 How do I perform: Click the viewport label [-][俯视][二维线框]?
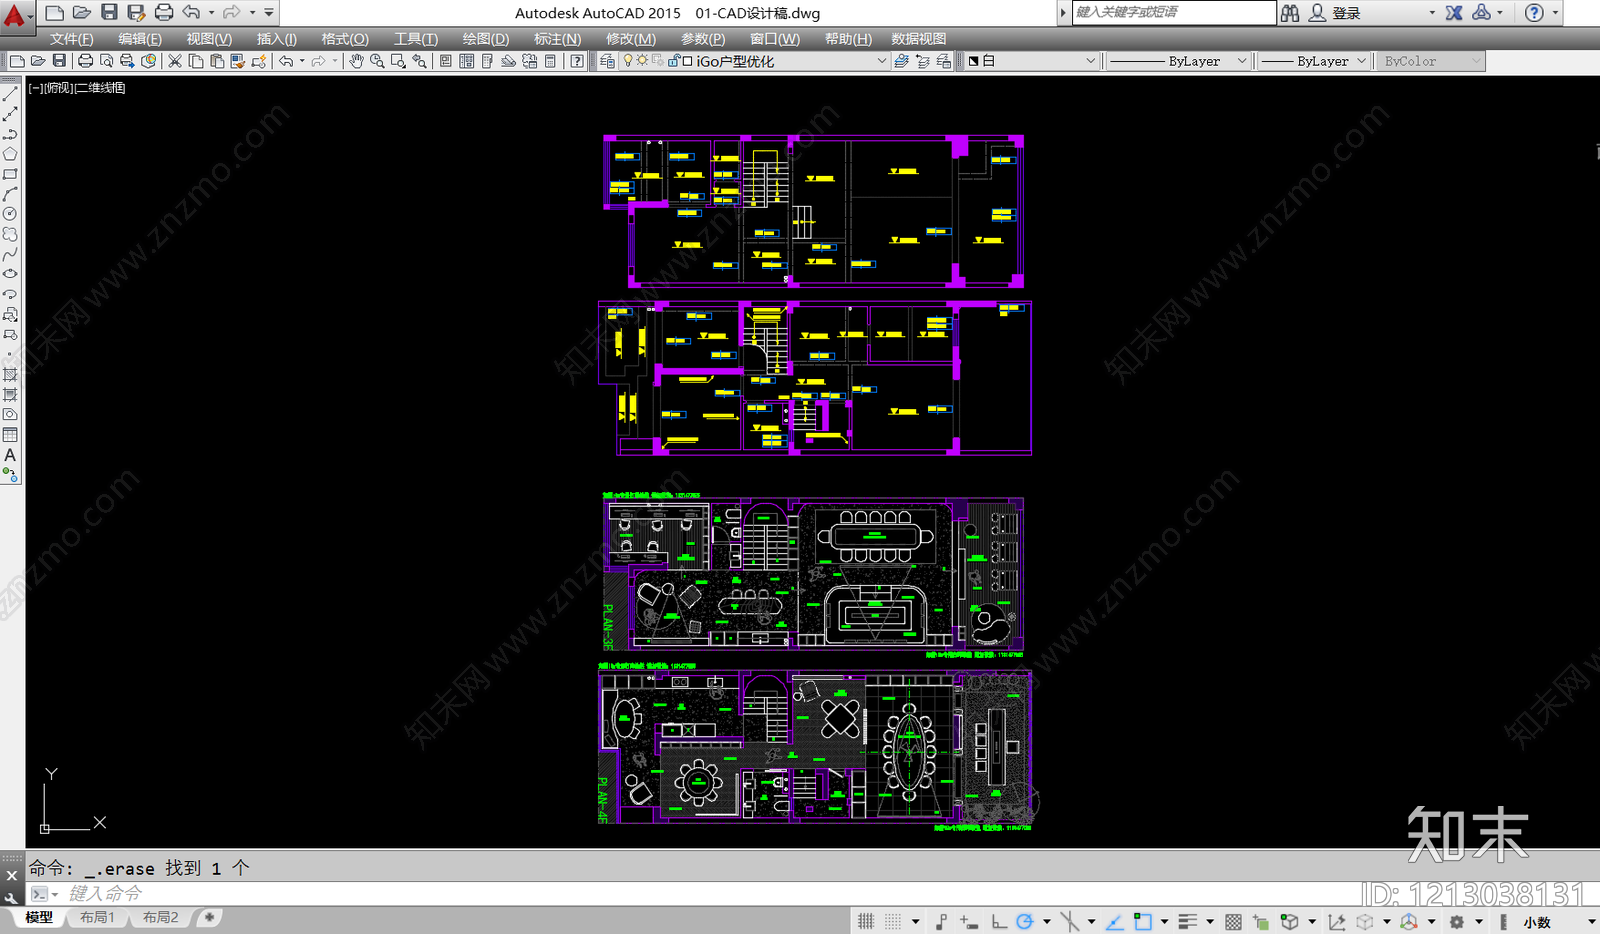[x=77, y=88]
